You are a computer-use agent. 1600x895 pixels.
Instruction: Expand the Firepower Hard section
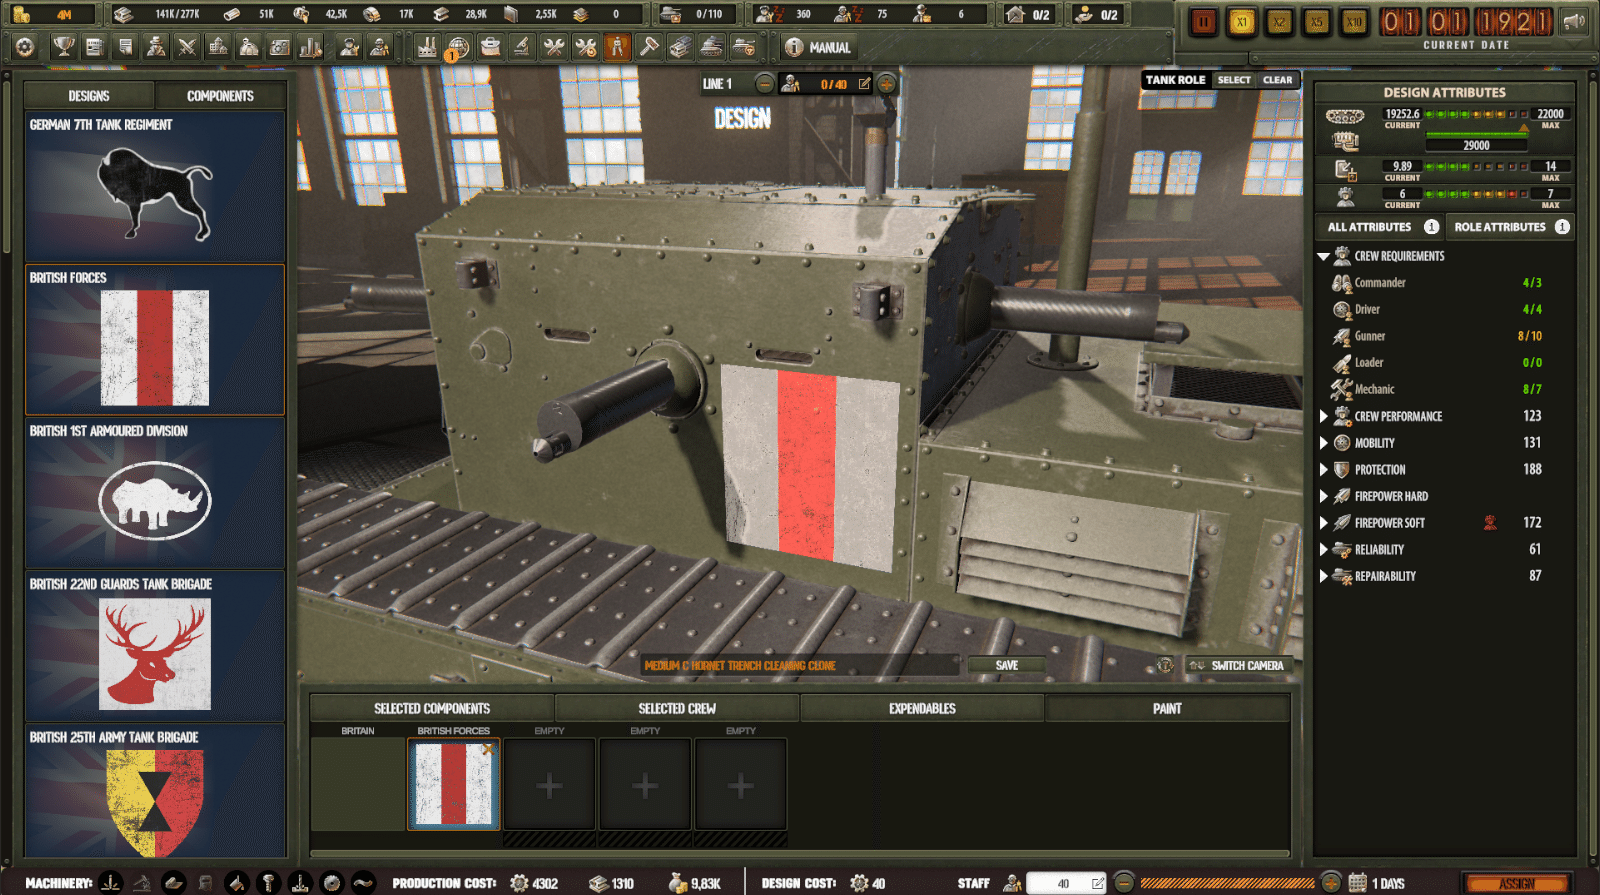pyautogui.click(x=1323, y=496)
